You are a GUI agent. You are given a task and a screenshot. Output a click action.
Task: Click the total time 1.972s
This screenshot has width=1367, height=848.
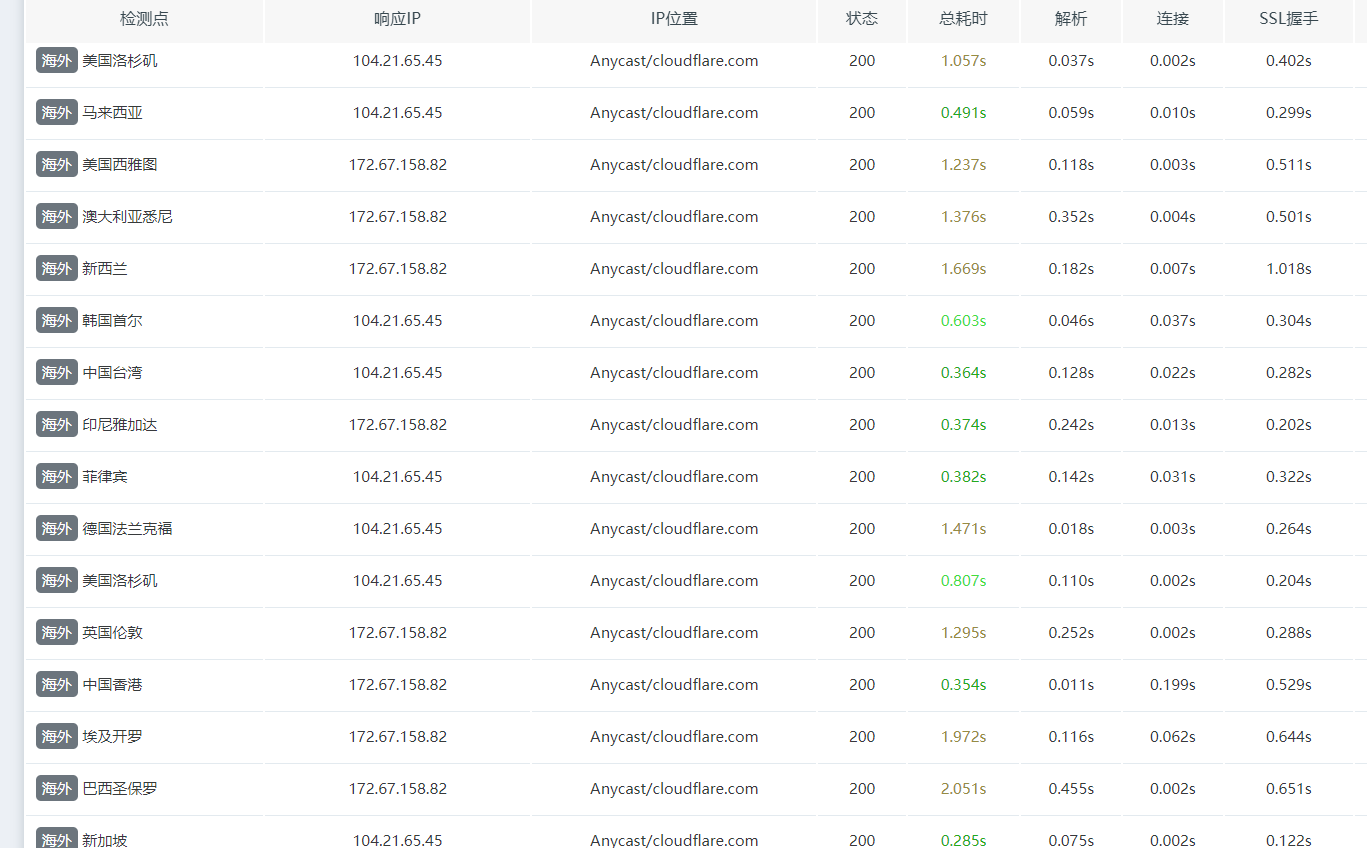[963, 737]
